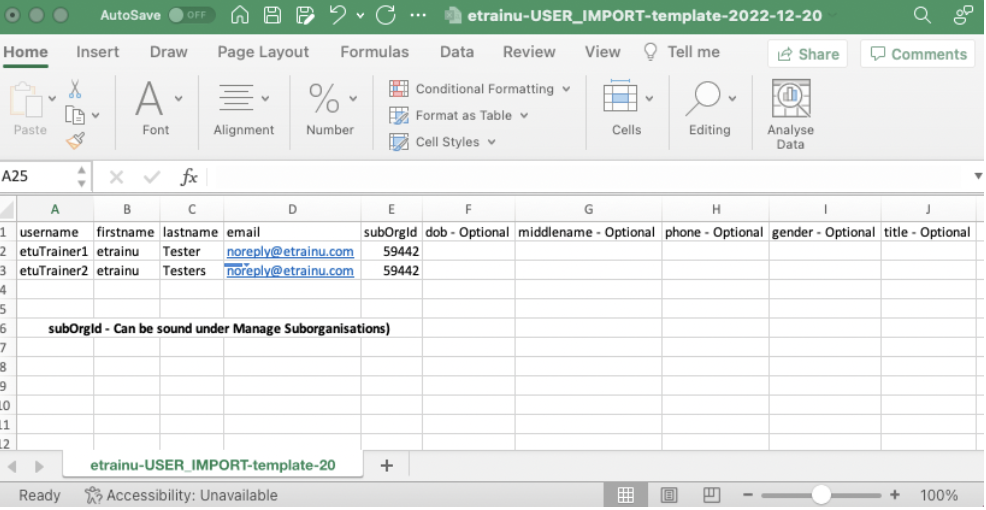Click the Share button

click(x=807, y=54)
